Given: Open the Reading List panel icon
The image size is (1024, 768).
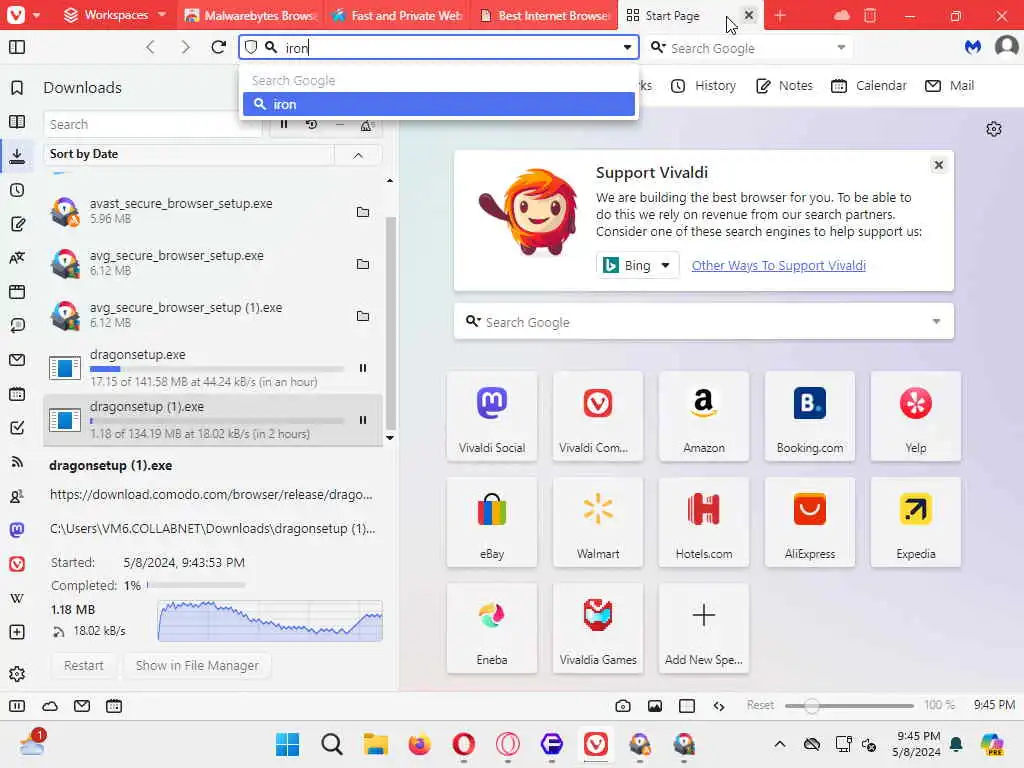Looking at the screenshot, I should (x=18, y=121).
